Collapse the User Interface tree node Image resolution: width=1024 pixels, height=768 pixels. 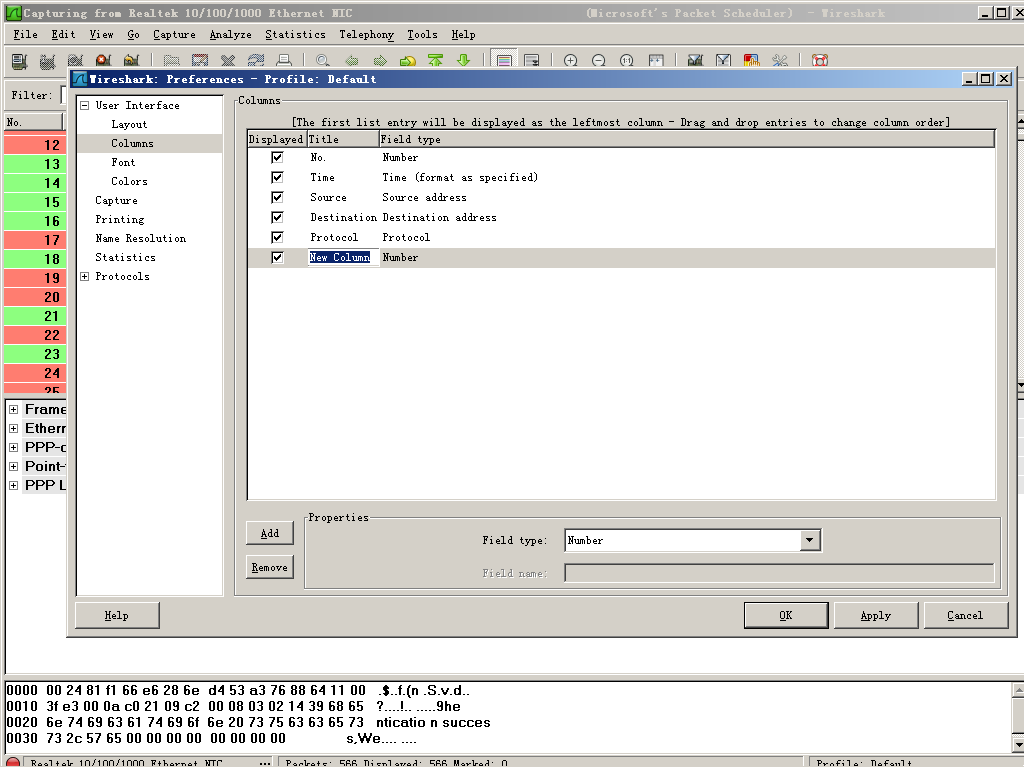point(85,105)
